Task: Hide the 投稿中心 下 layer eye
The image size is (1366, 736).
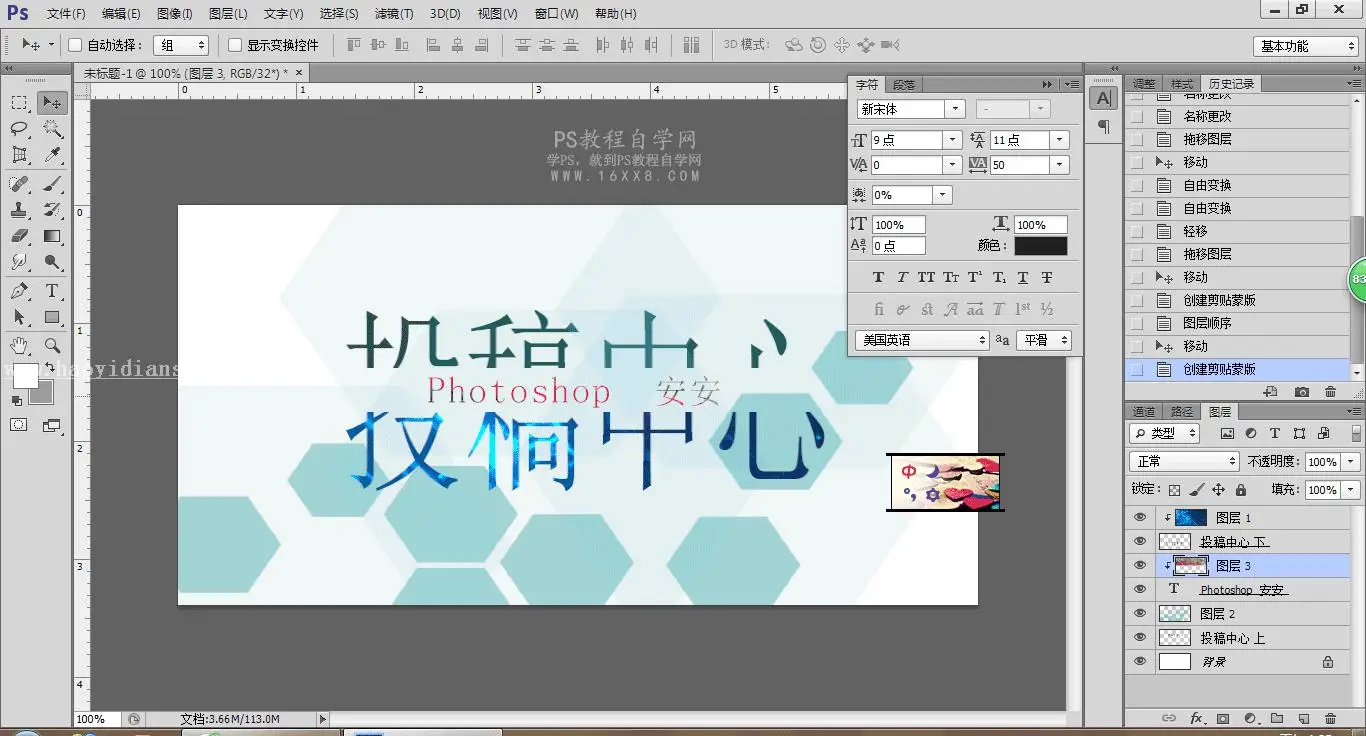Action: tap(1140, 541)
